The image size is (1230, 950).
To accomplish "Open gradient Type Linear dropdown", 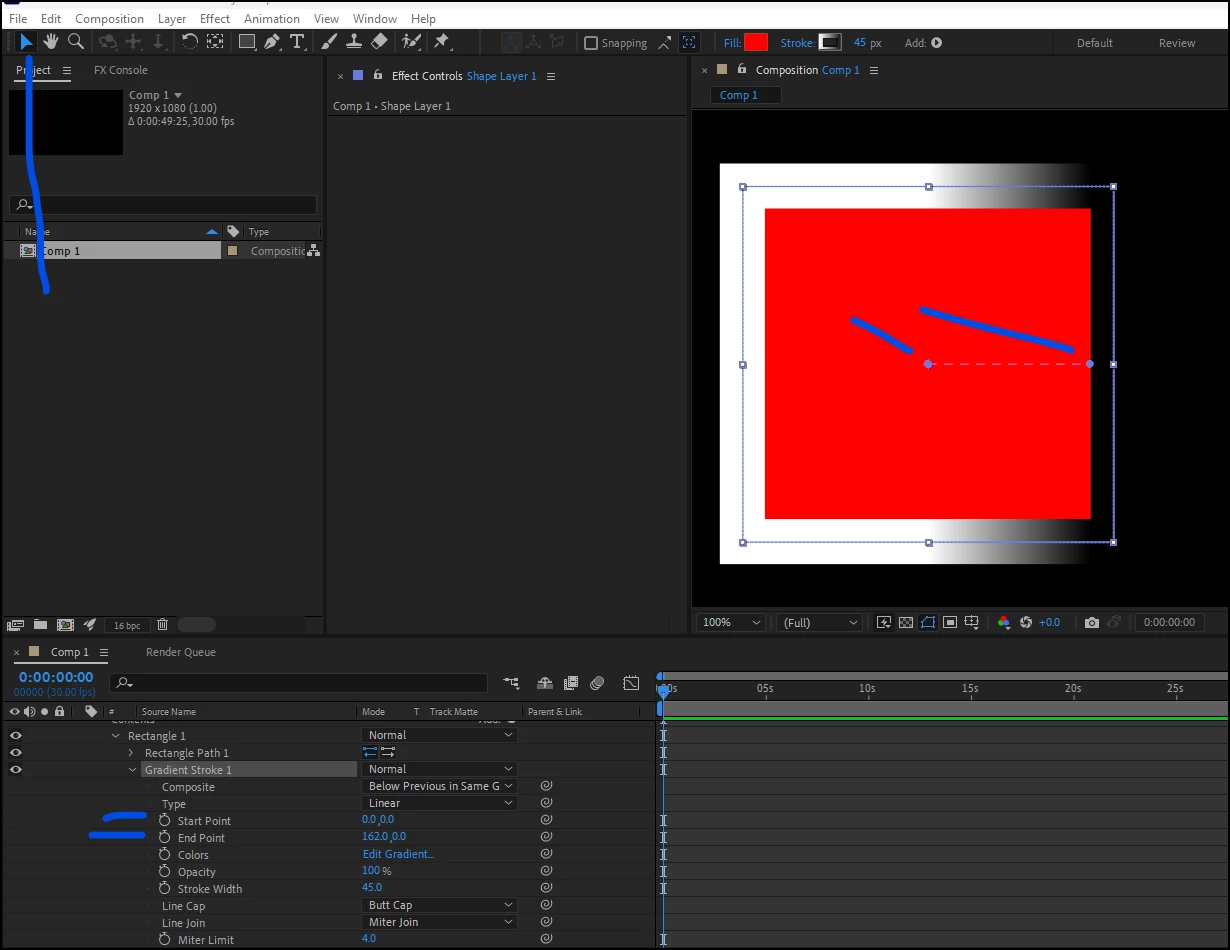I will point(439,803).
